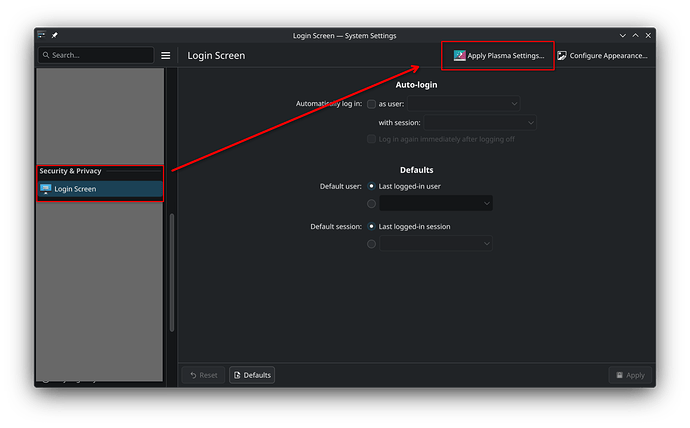Select Last logged-in session radio button
The width and height of the screenshot is (690, 428).
(371, 227)
